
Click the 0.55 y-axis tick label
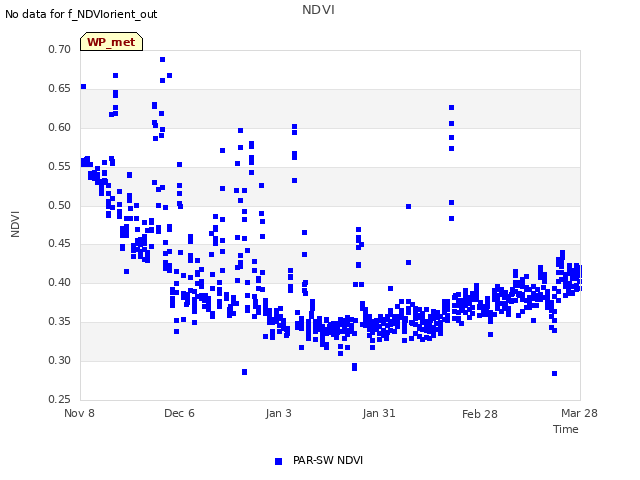(x=59, y=167)
